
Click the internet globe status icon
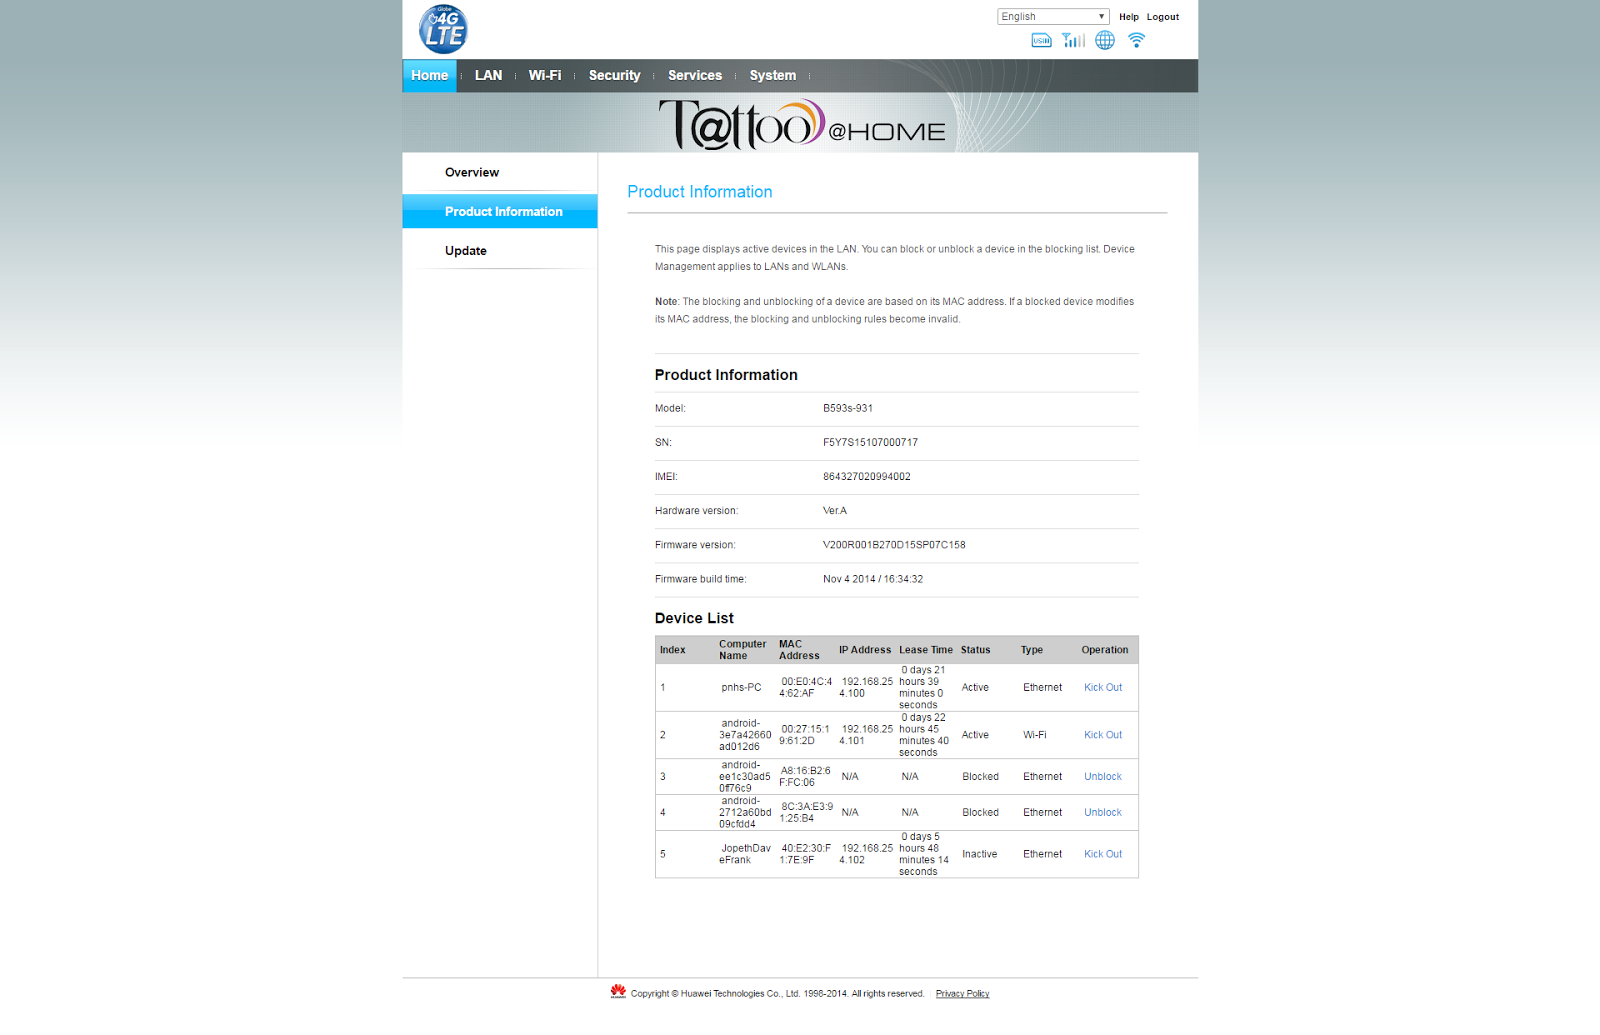1105,40
